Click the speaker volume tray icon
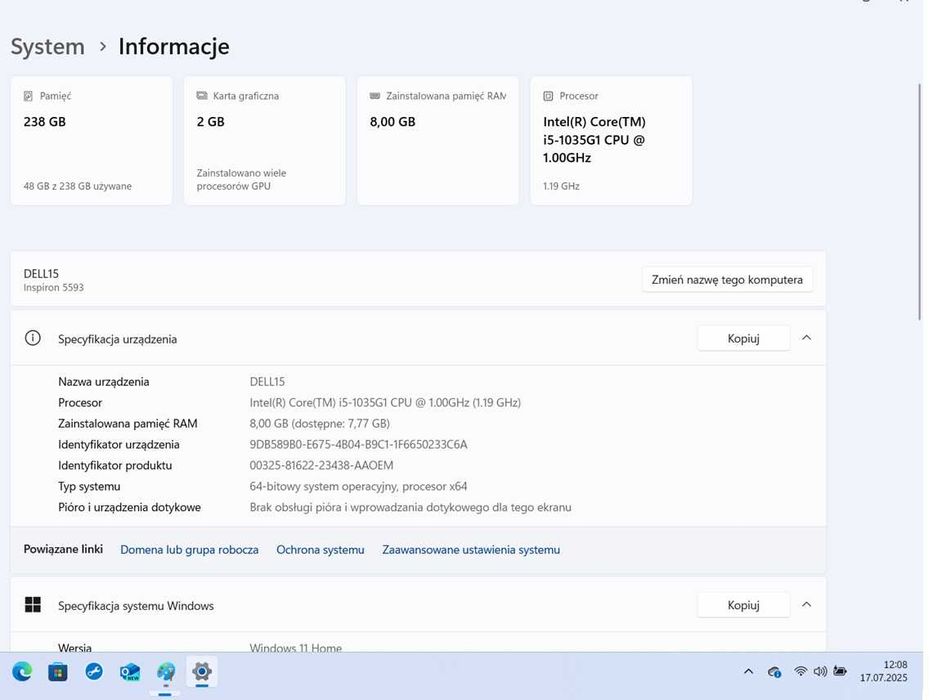The width and height of the screenshot is (942, 700). [820, 671]
